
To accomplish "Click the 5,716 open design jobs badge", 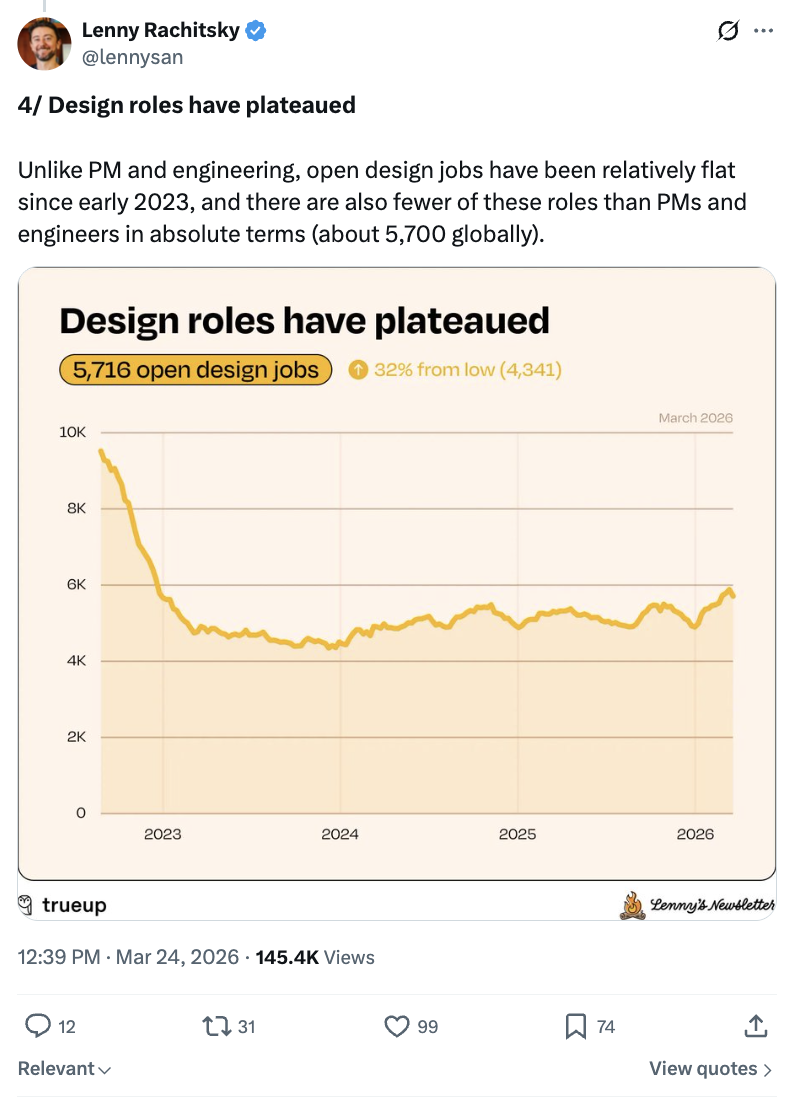I will point(195,370).
